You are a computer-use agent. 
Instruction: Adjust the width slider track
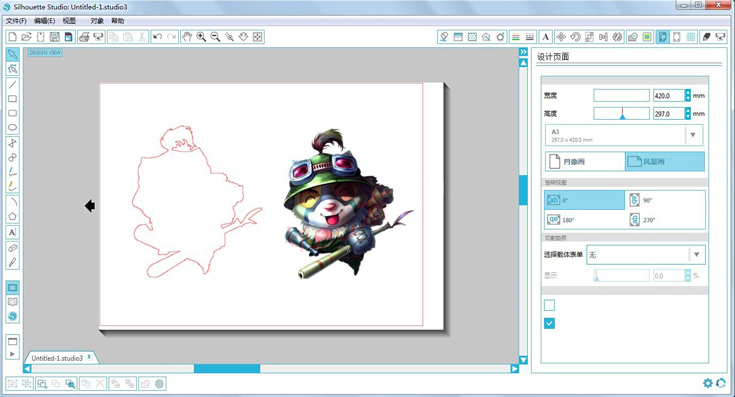click(x=621, y=95)
